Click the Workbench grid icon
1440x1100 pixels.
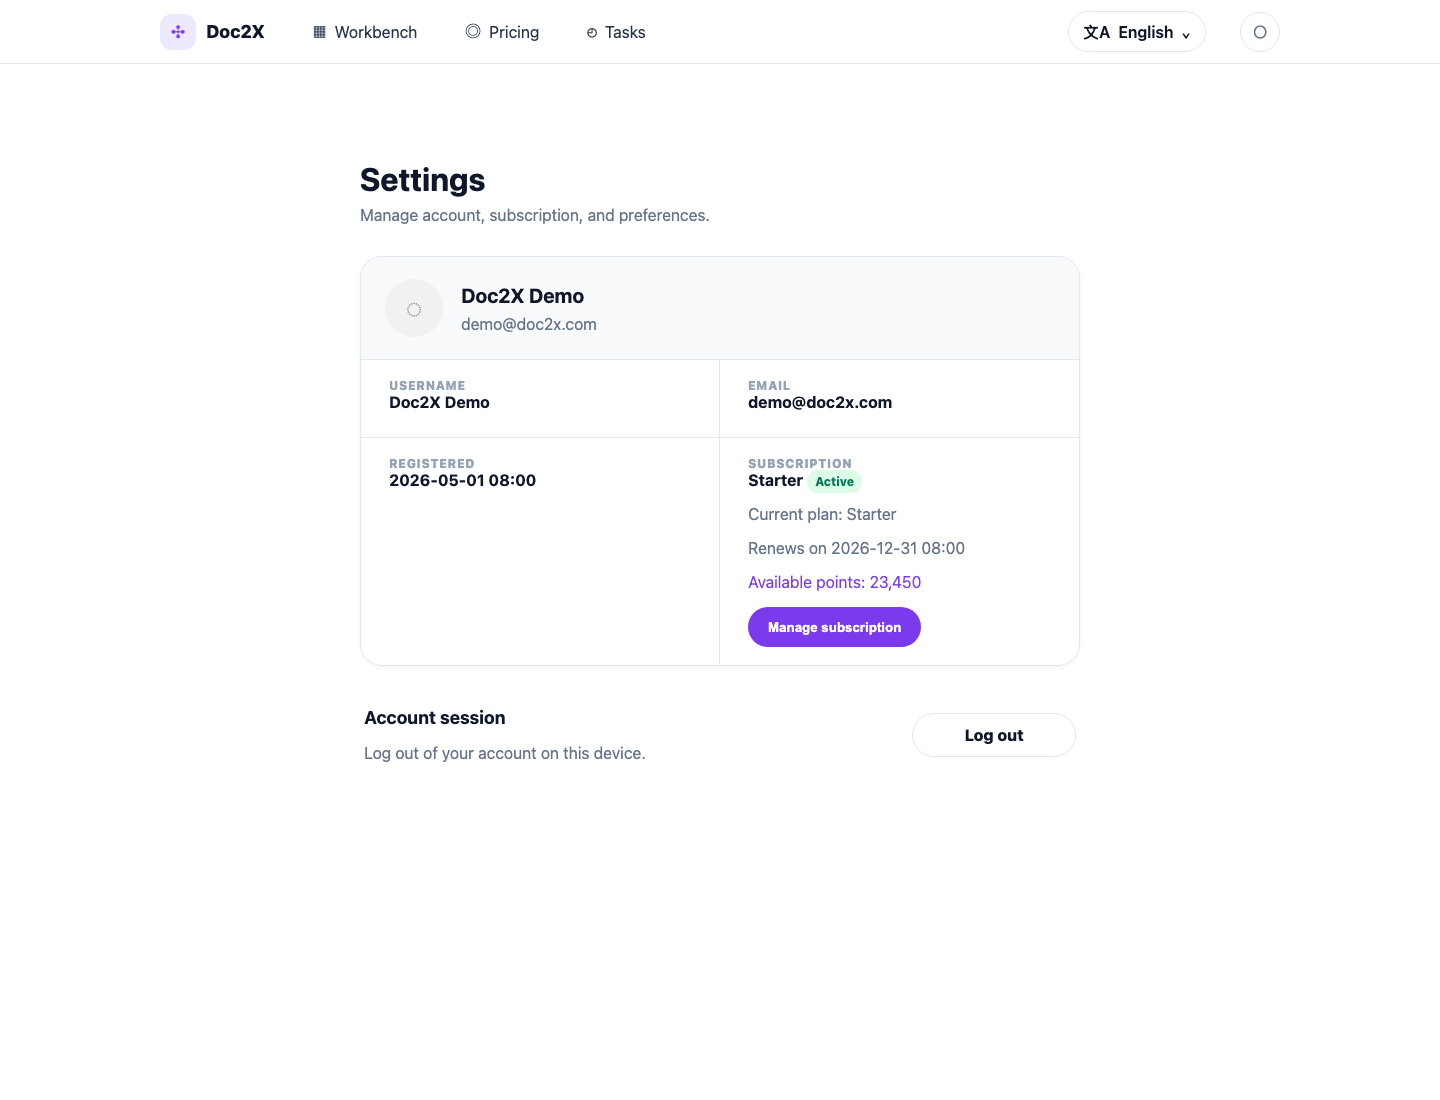pyautogui.click(x=320, y=32)
